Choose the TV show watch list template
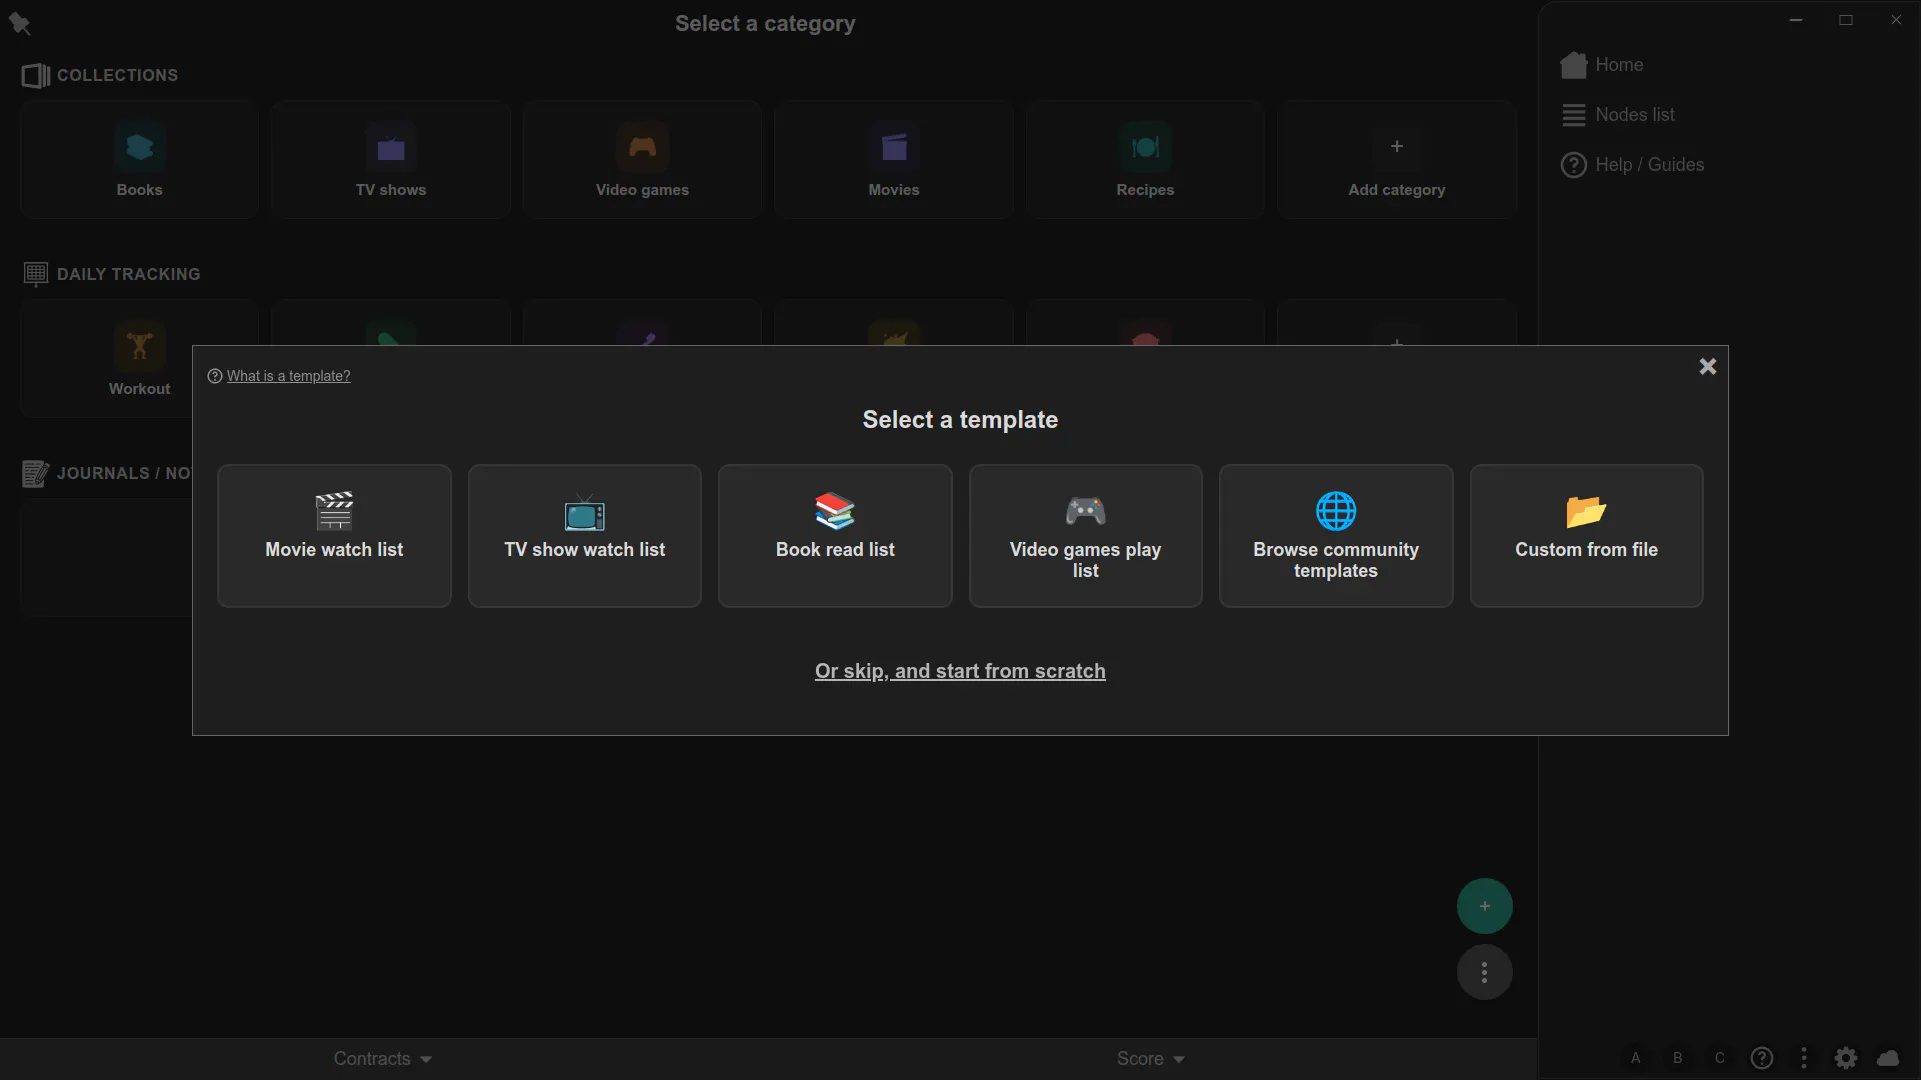The height and width of the screenshot is (1080, 1921). [x=584, y=535]
